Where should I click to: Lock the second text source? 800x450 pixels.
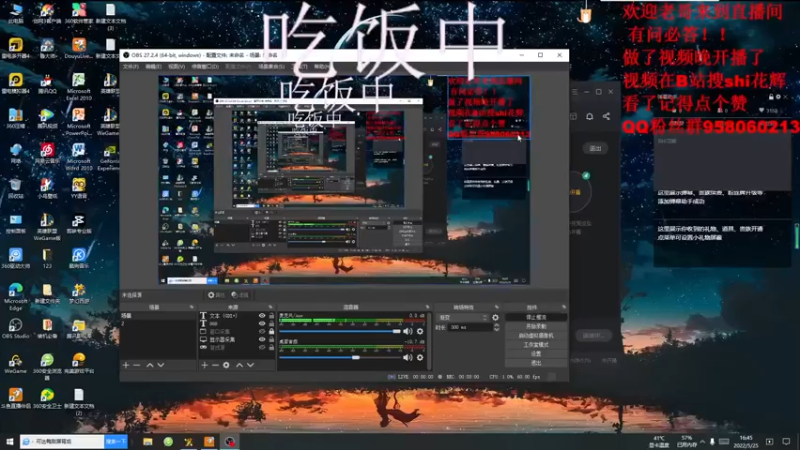271,323
